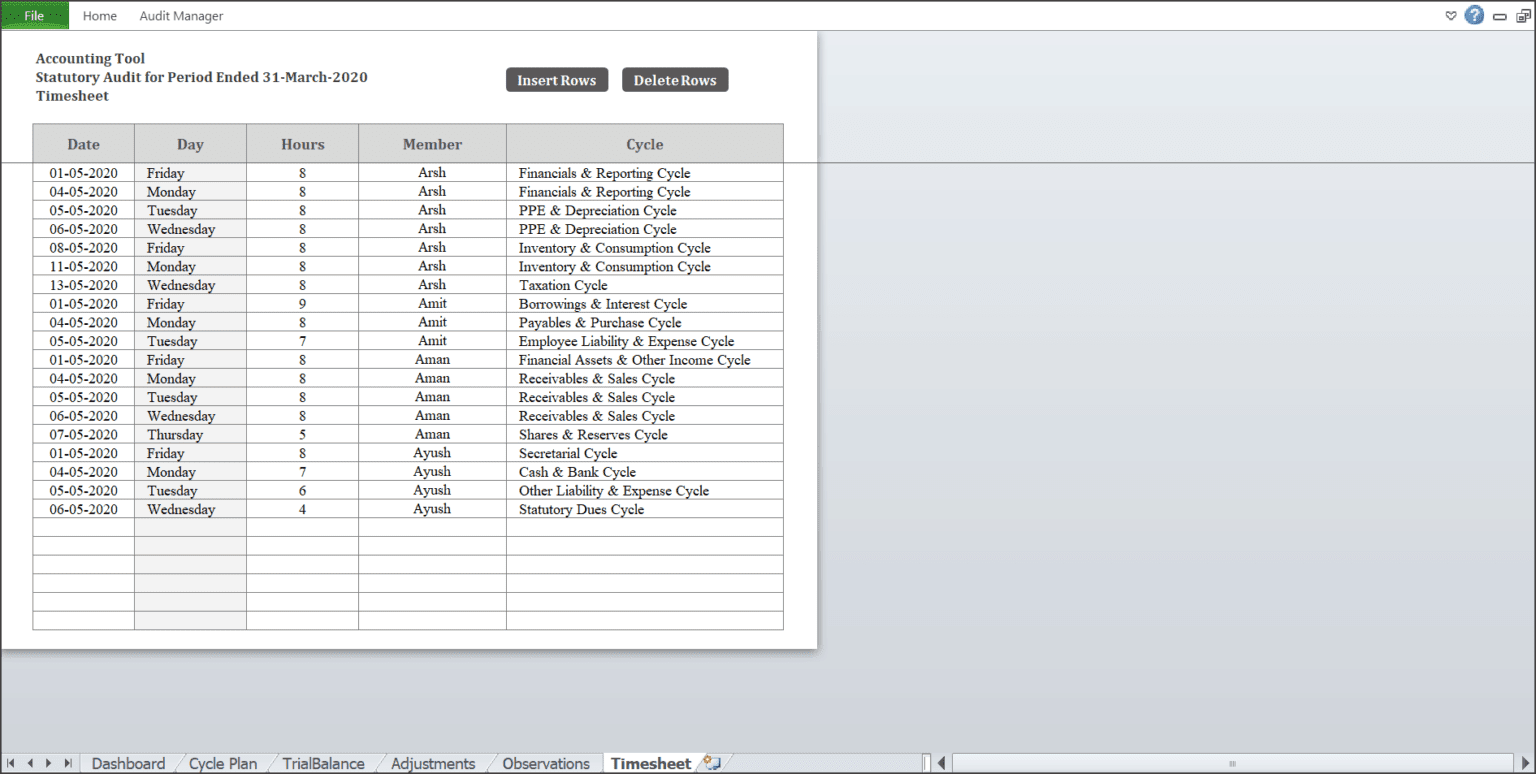Click the heart-shaped feedback icon near window controls
Viewport: 1536px width, 774px height.
pyautogui.click(x=1450, y=16)
